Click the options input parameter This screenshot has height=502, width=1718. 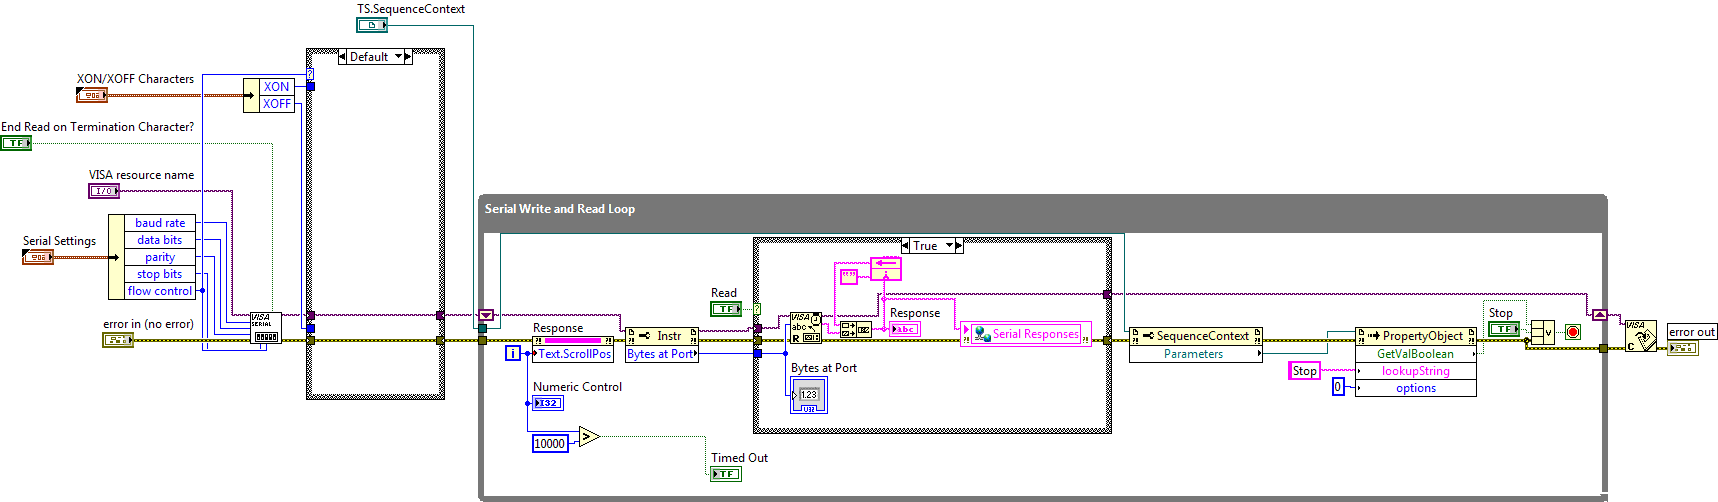click(1415, 388)
